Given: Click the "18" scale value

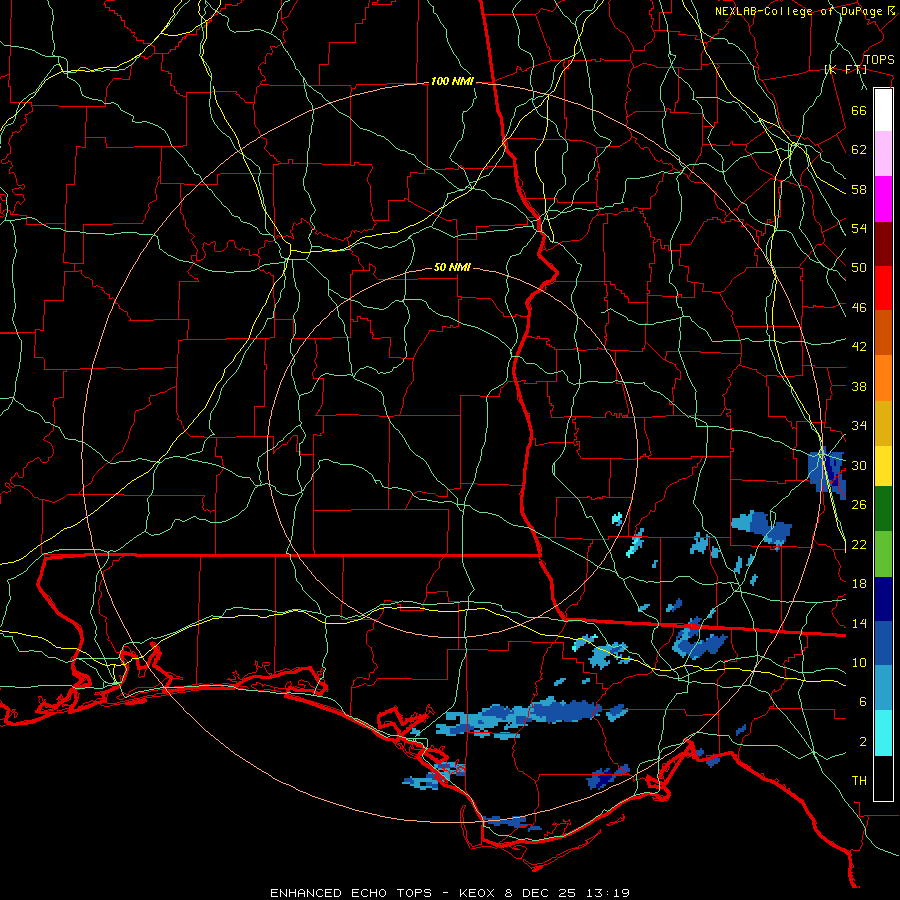Looking at the screenshot, I should [859, 584].
